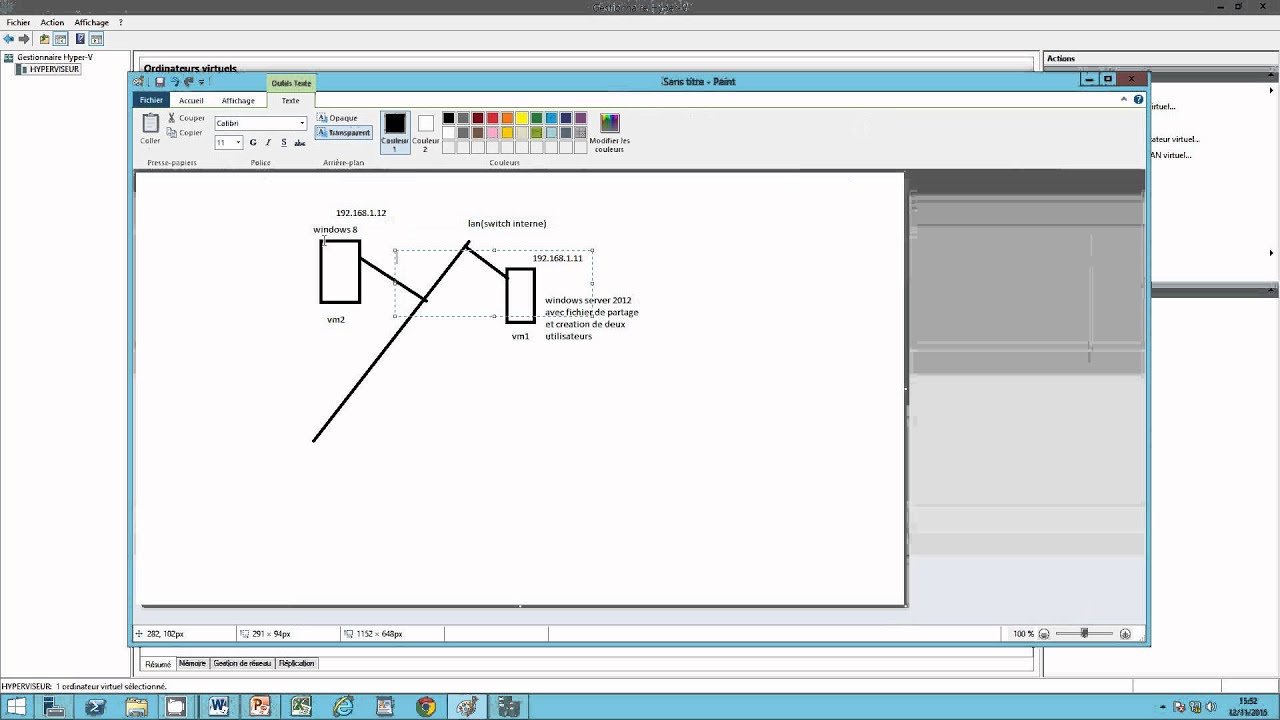Toggle strikethrough (abc) text formatting

299,143
